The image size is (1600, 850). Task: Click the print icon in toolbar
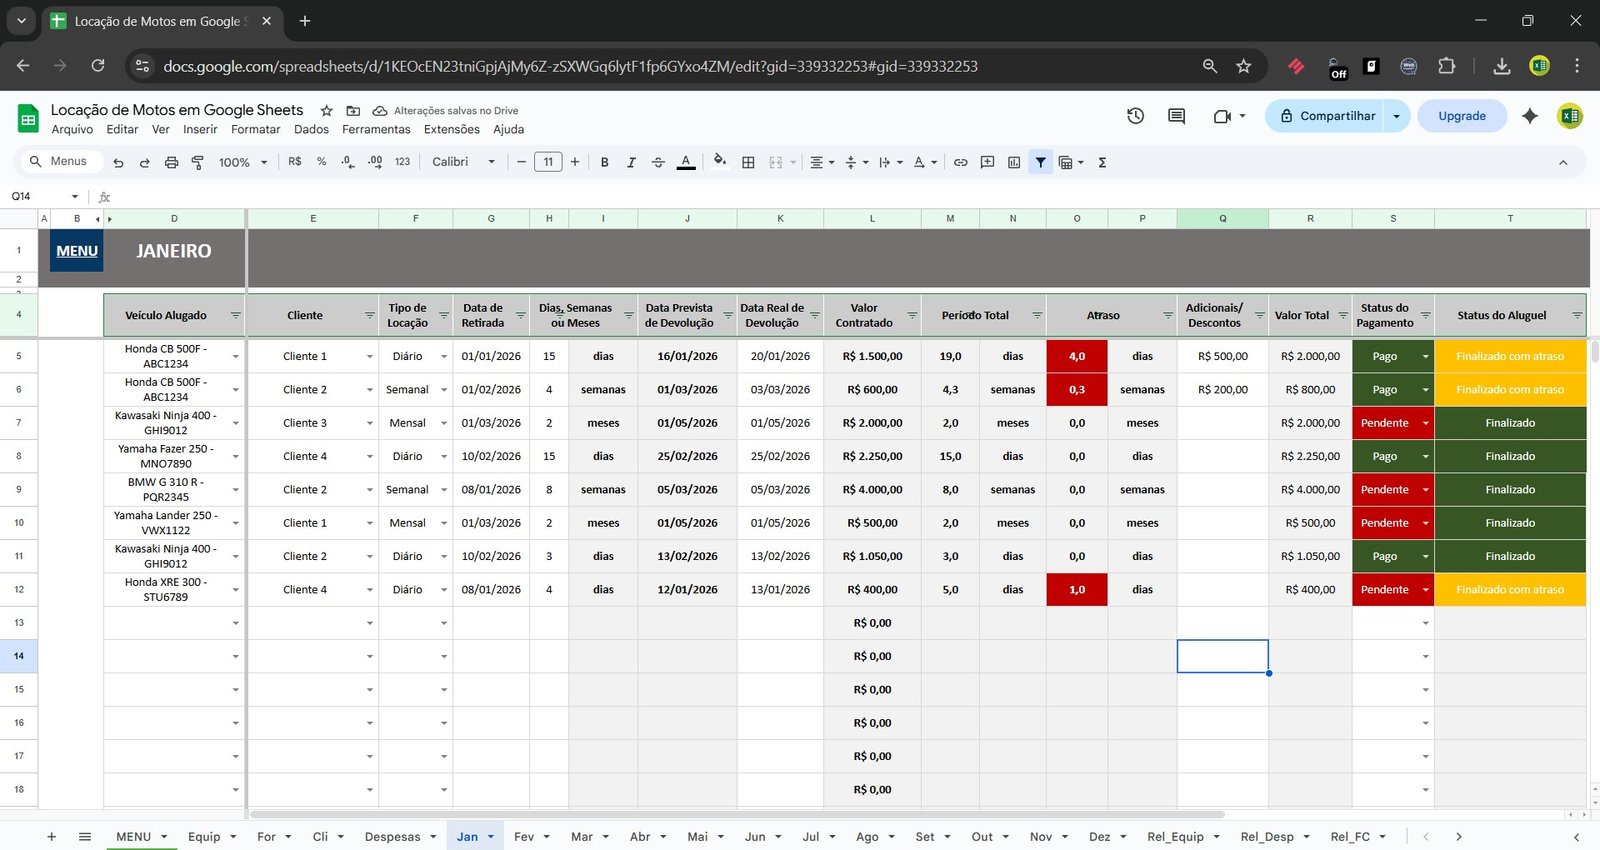click(x=171, y=162)
